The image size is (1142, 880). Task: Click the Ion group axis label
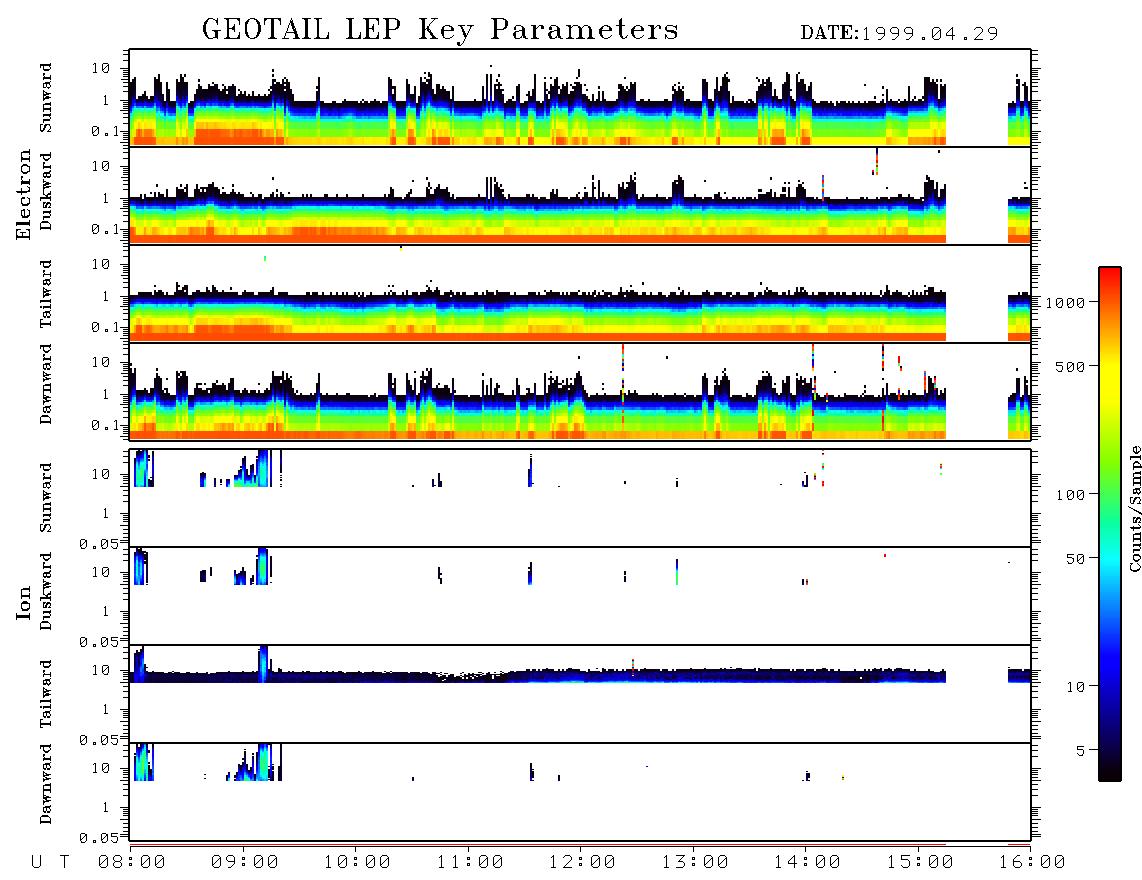click(23, 602)
